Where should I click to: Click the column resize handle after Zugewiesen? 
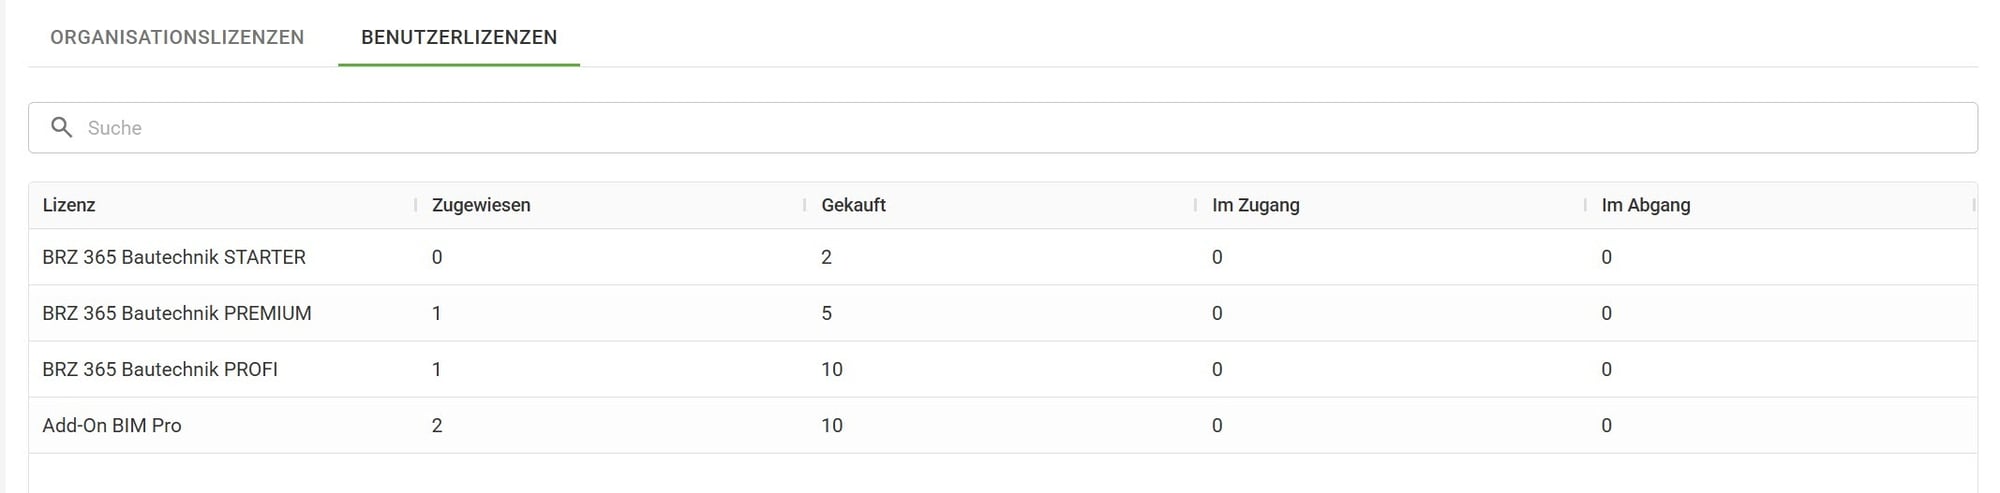805,205
